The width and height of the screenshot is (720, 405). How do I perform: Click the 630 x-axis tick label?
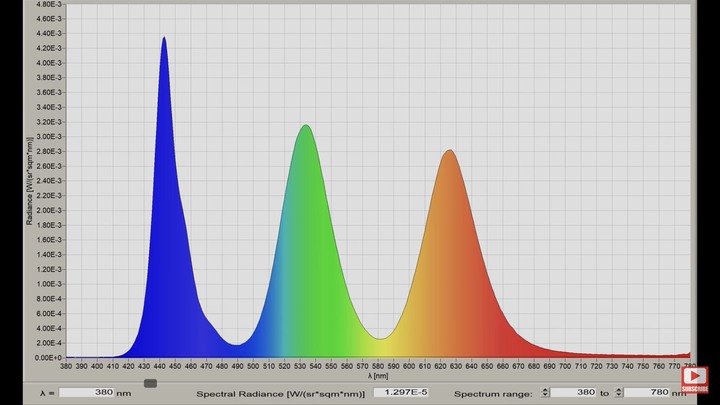point(456,366)
